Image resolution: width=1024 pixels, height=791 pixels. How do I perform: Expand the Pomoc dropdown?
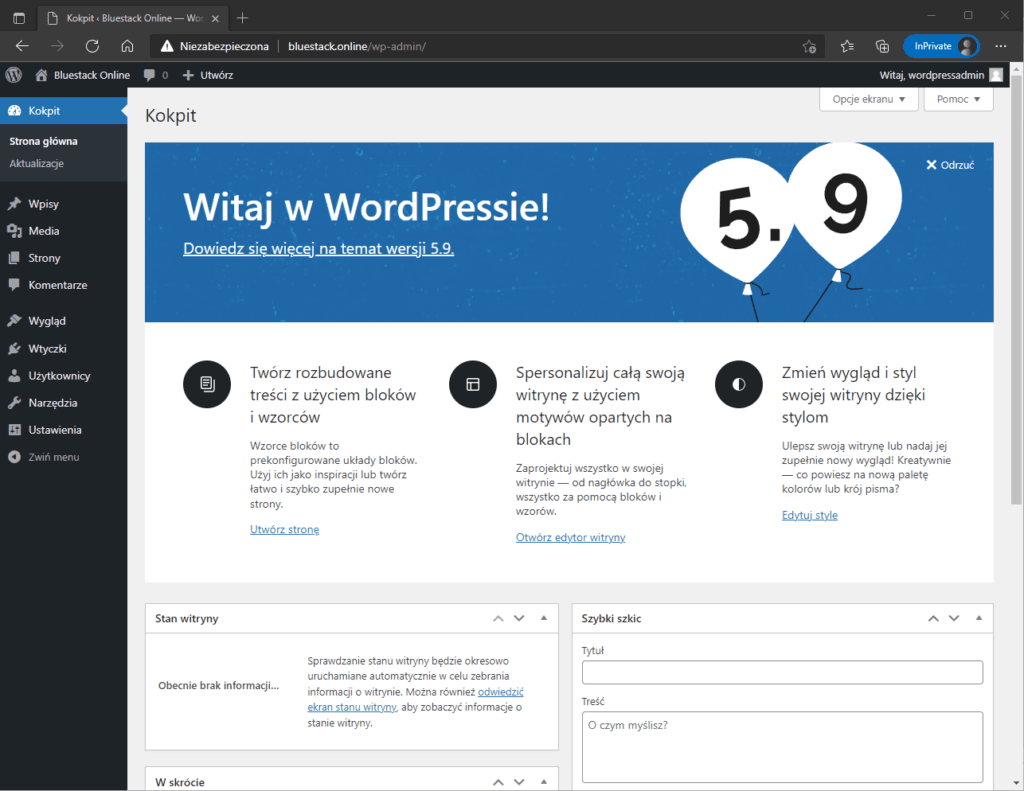[958, 99]
